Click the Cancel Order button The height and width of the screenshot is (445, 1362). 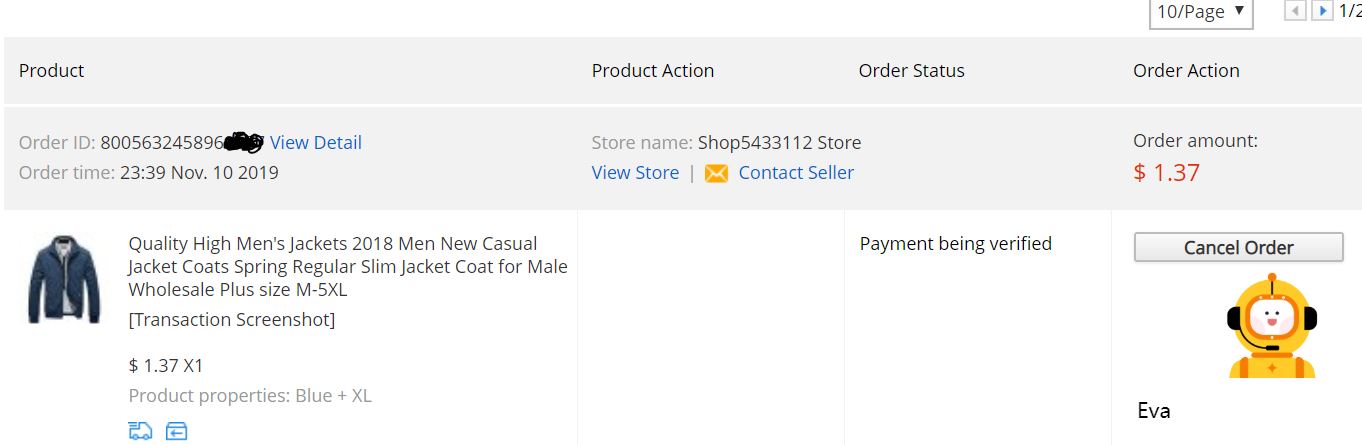pyautogui.click(x=1238, y=248)
